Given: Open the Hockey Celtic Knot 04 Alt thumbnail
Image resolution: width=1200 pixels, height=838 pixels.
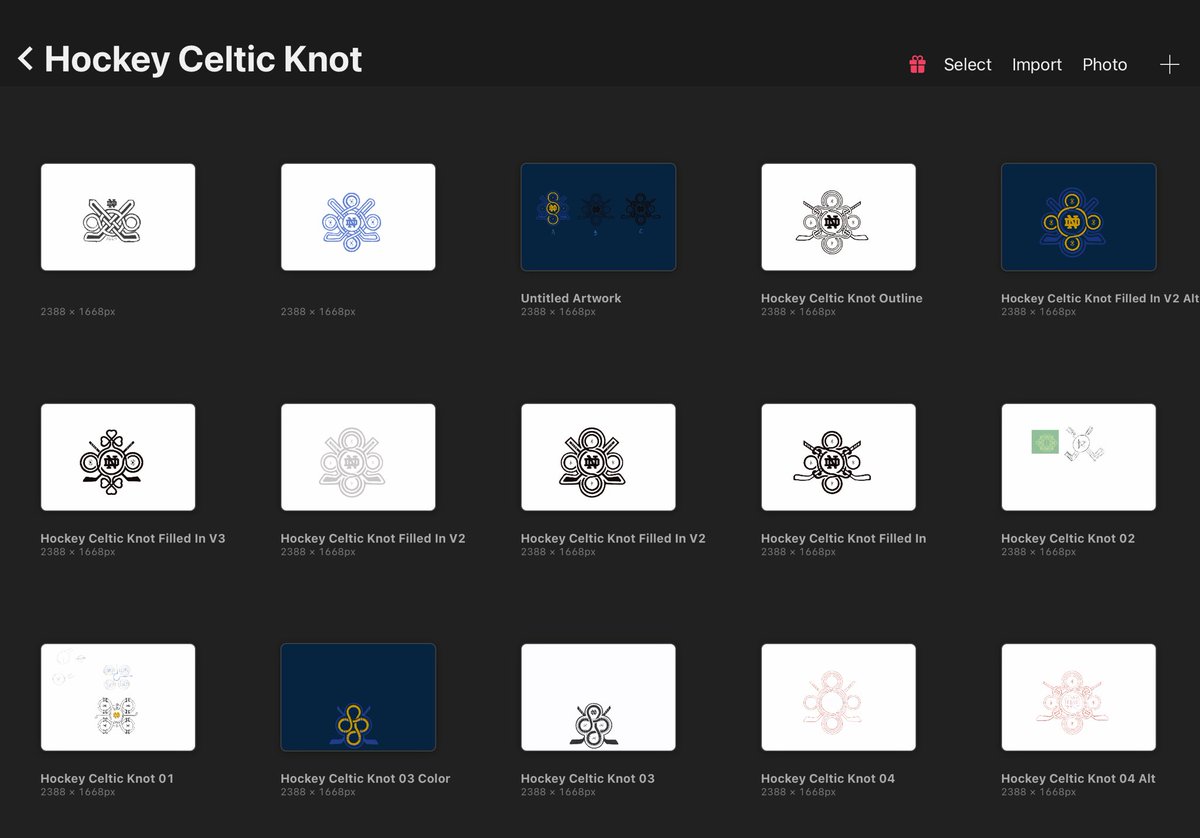Looking at the screenshot, I should coord(1078,697).
